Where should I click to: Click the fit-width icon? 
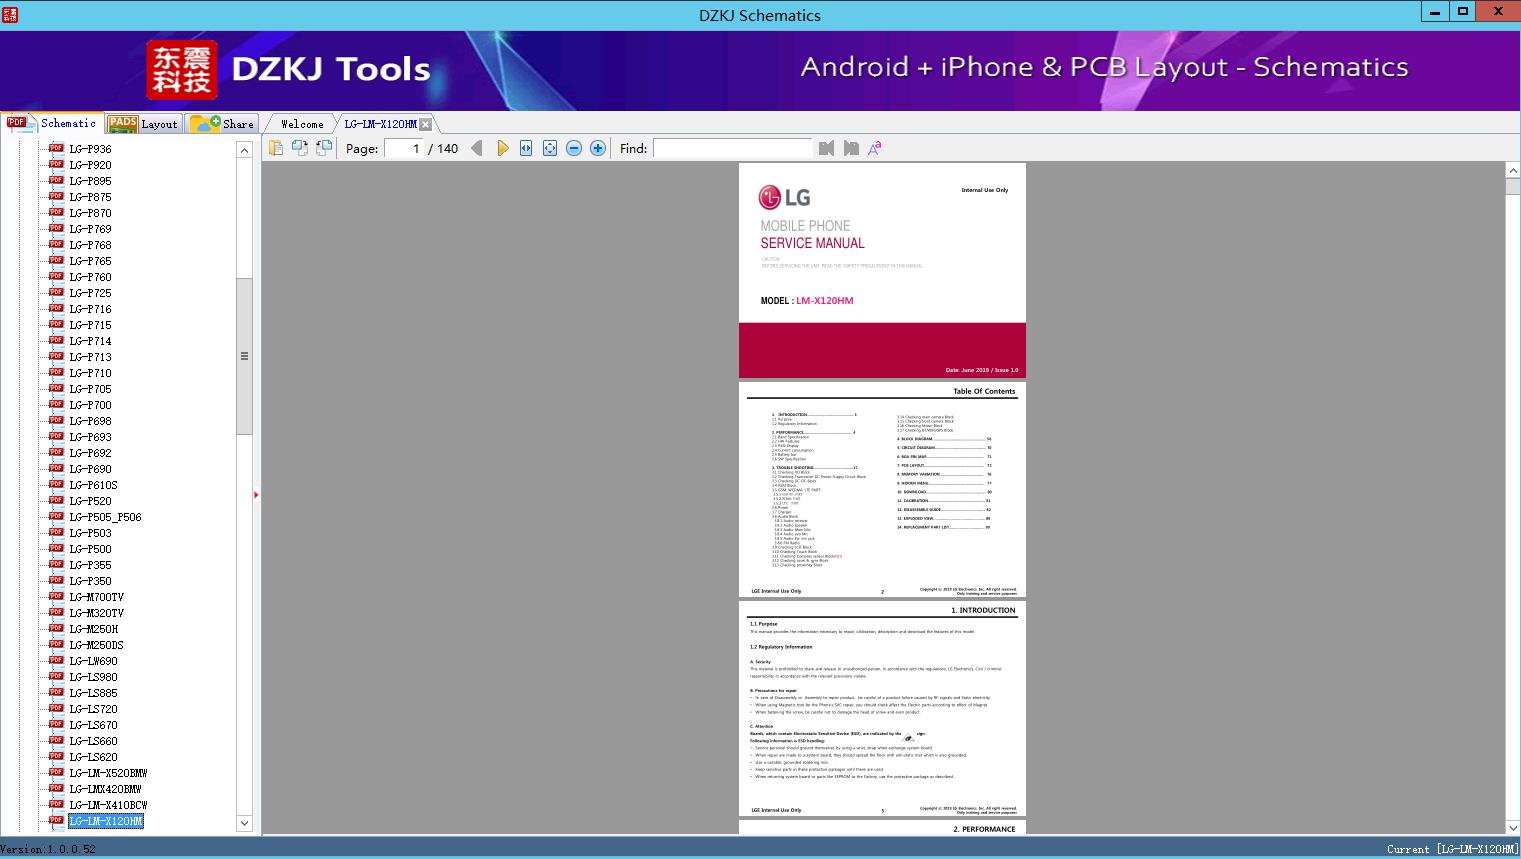526,148
